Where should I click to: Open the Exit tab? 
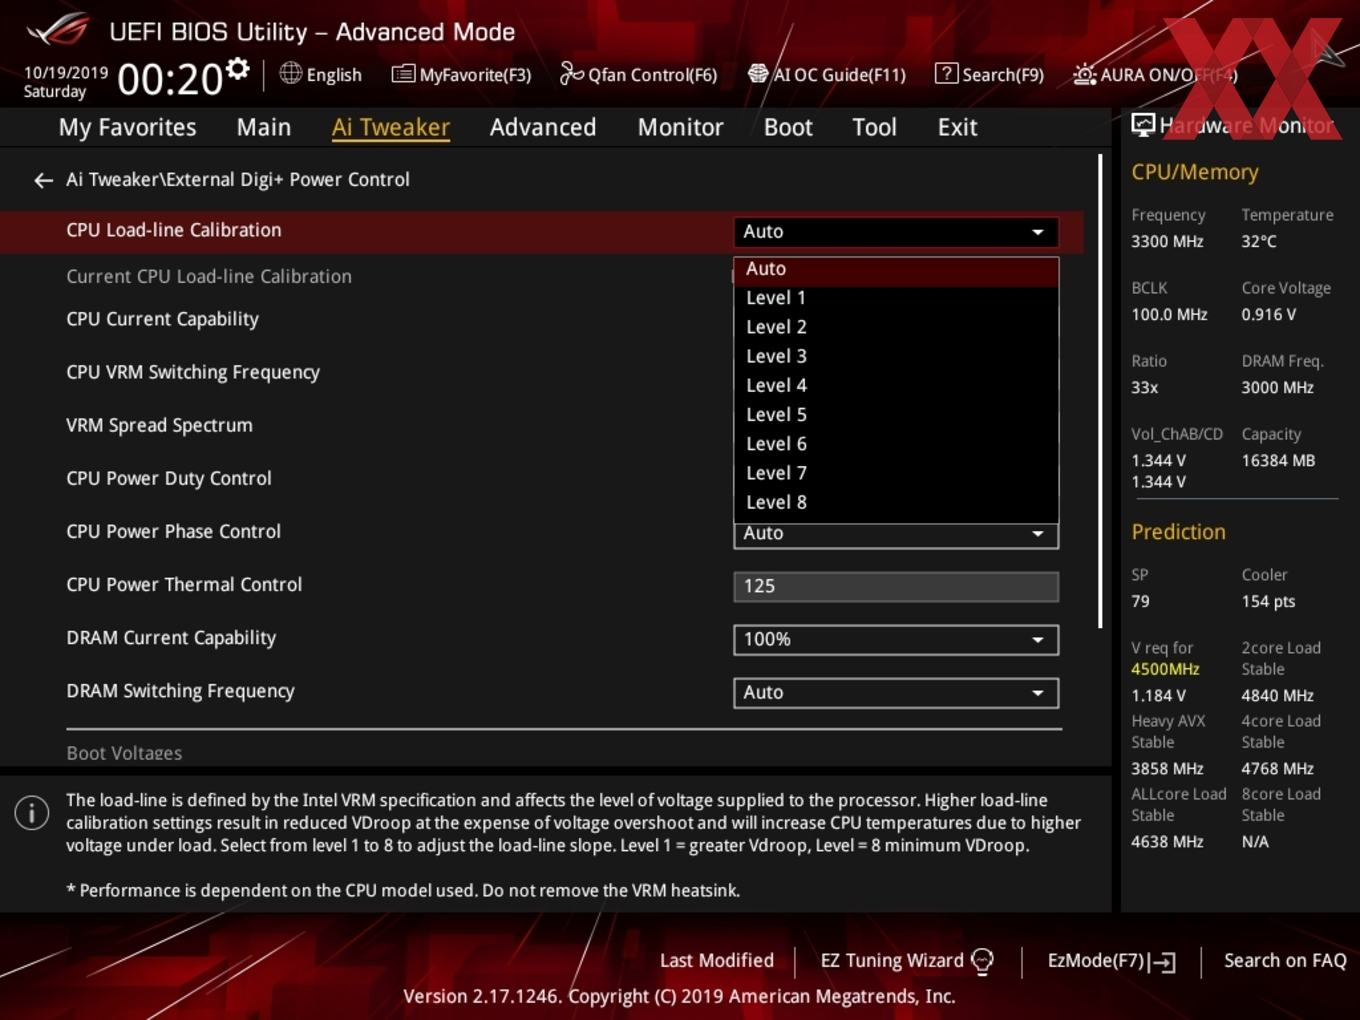[957, 127]
